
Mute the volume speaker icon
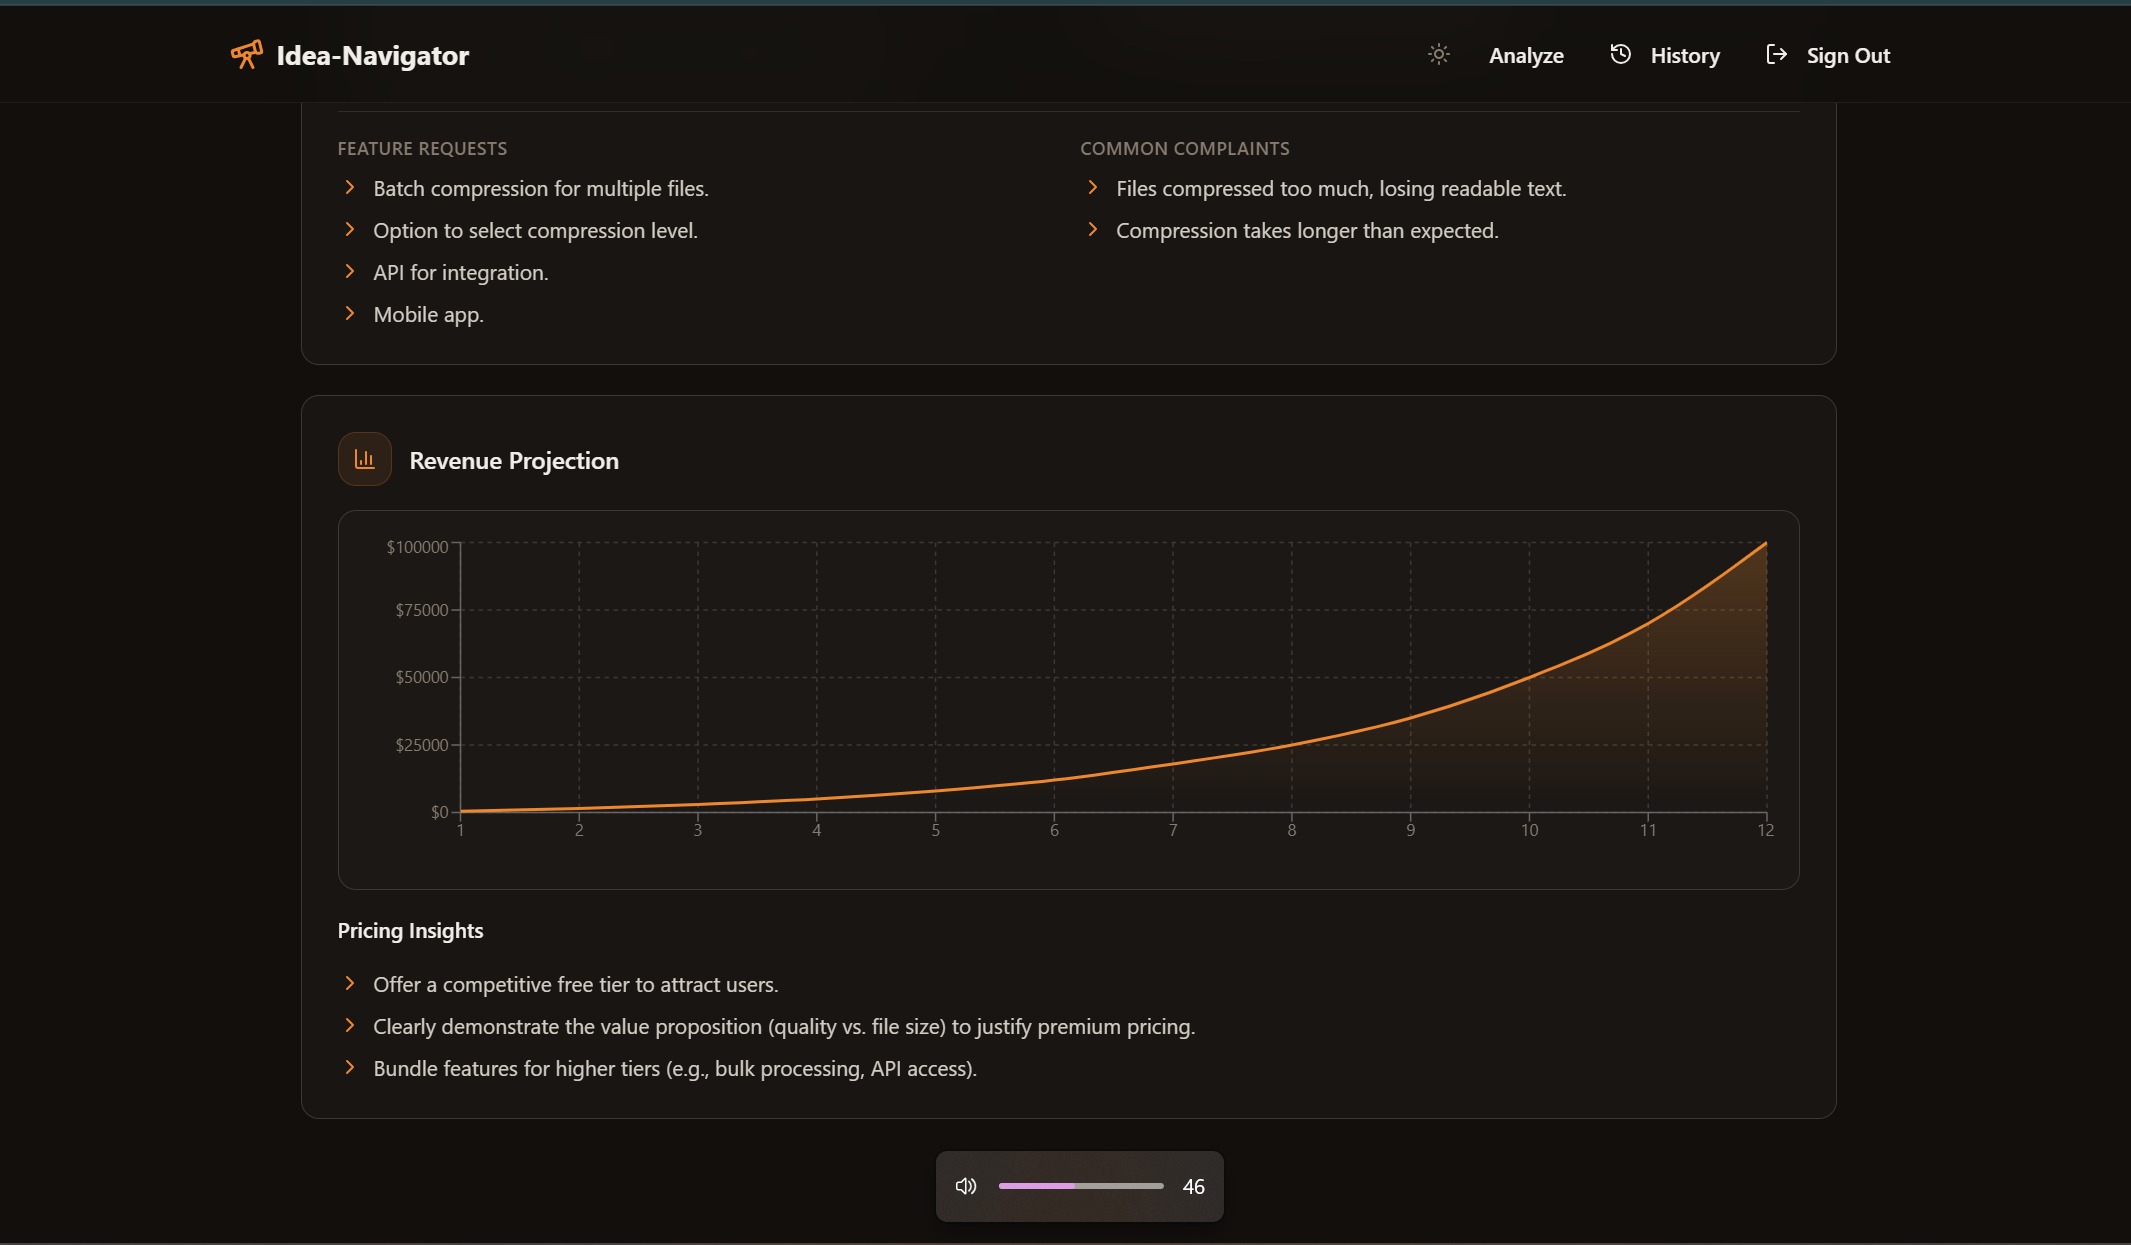pos(966,1186)
